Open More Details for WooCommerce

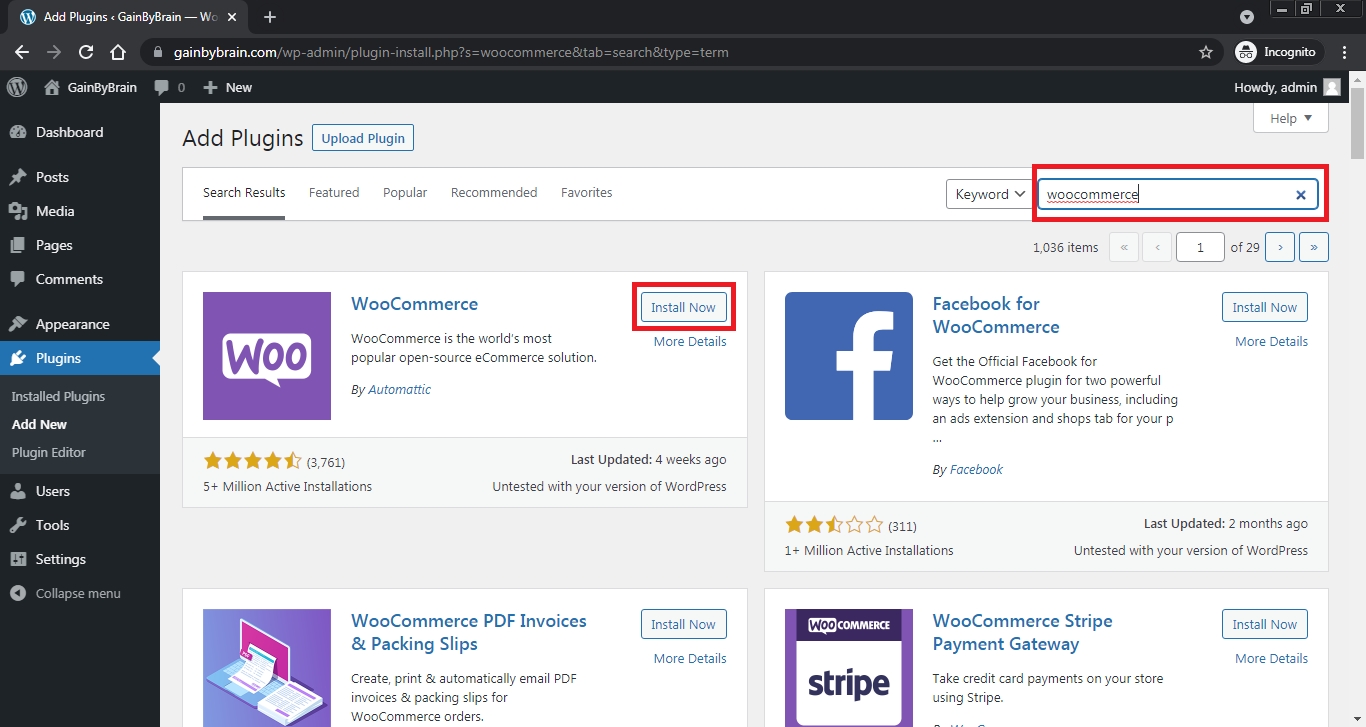pos(690,341)
